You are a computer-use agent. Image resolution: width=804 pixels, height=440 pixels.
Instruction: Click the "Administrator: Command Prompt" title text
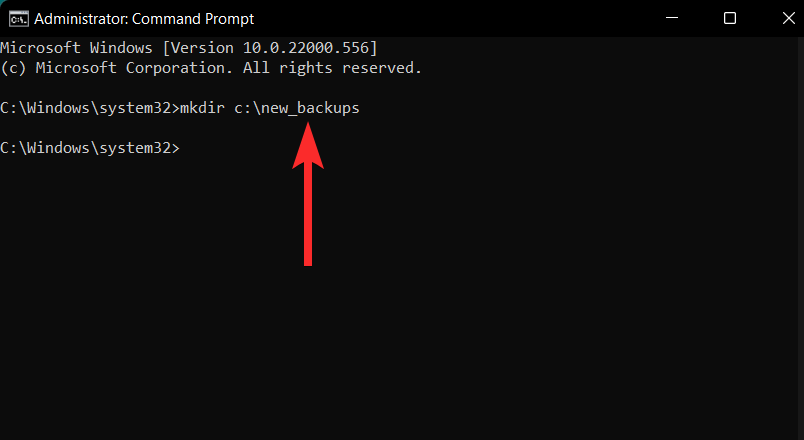point(144,18)
